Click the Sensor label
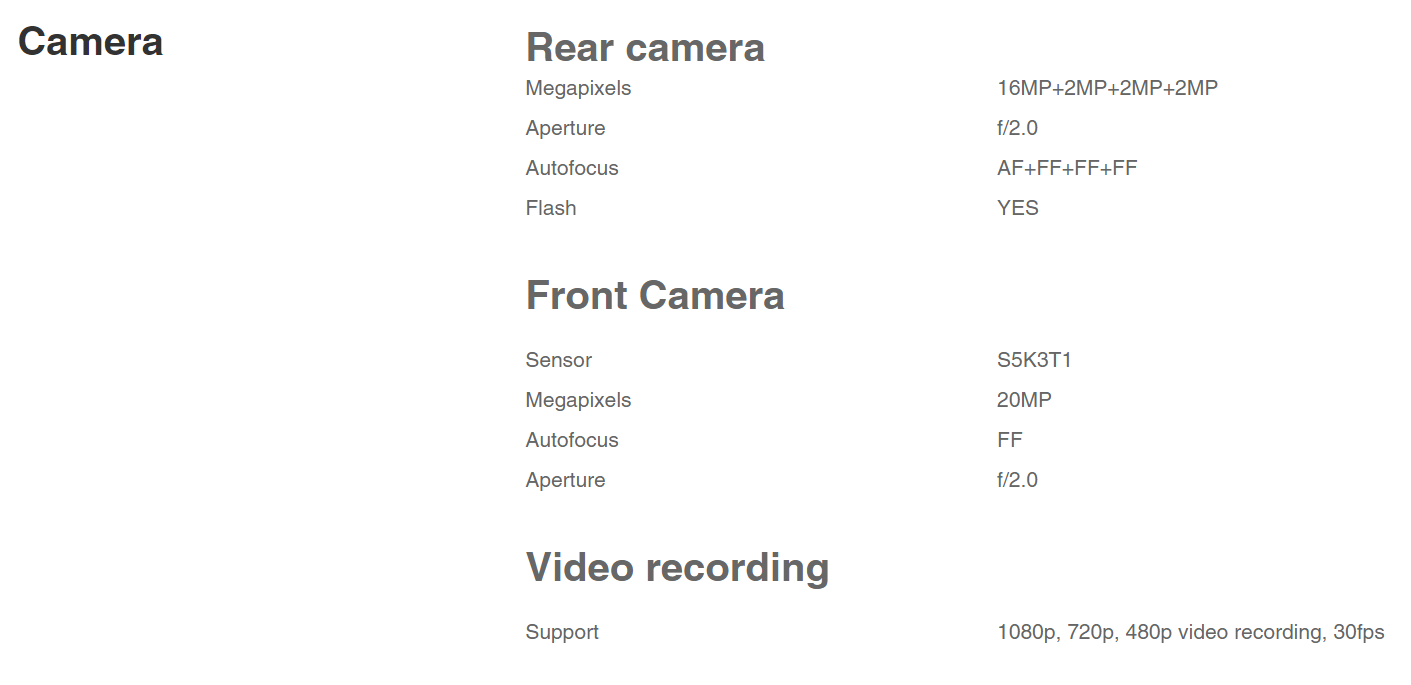This screenshot has height=685, width=1411. pyautogui.click(x=559, y=360)
